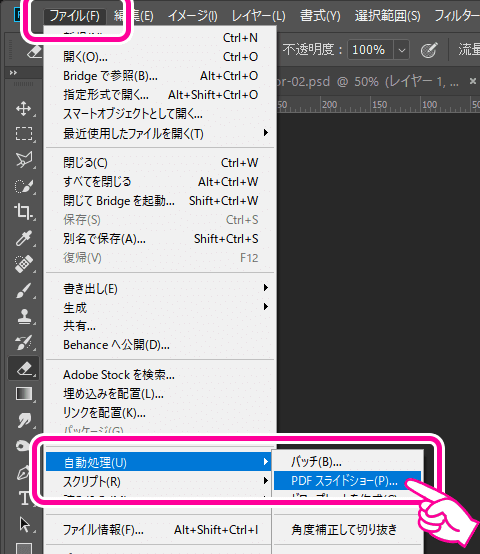Choose スマートオブジェクトとして開く...

tap(160, 114)
